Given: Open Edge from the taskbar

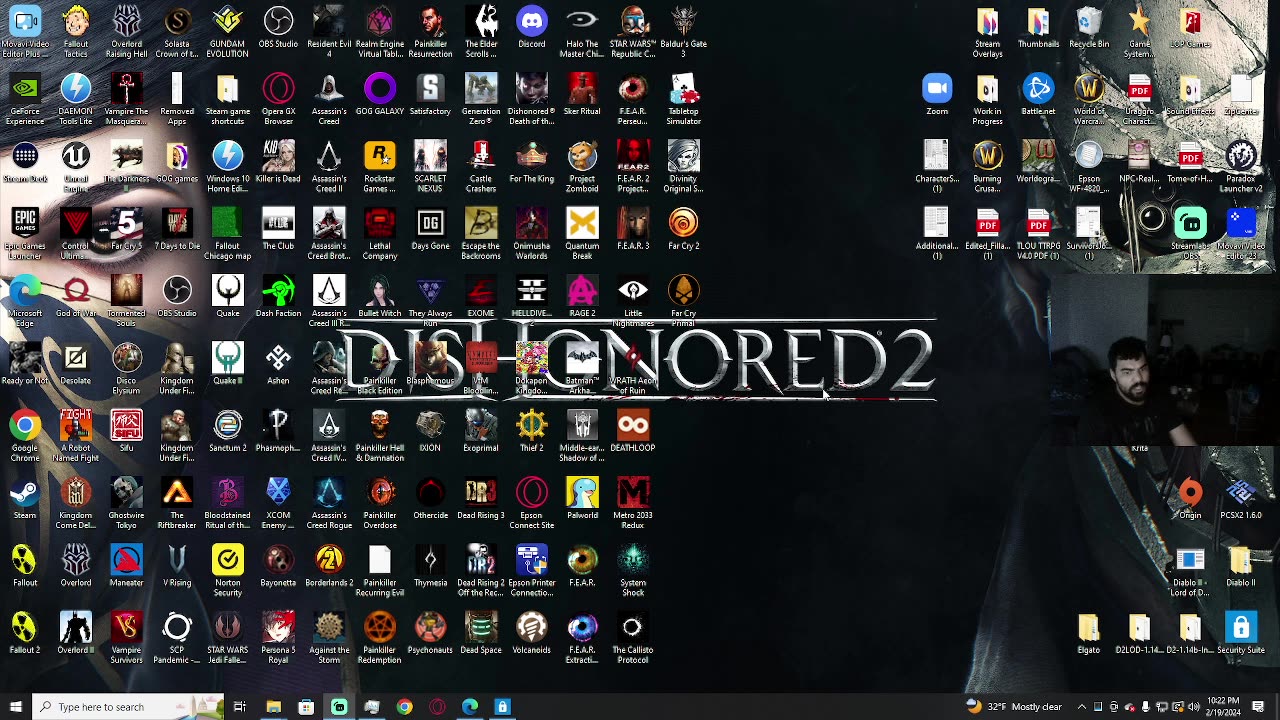Looking at the screenshot, I should click(x=470, y=707).
